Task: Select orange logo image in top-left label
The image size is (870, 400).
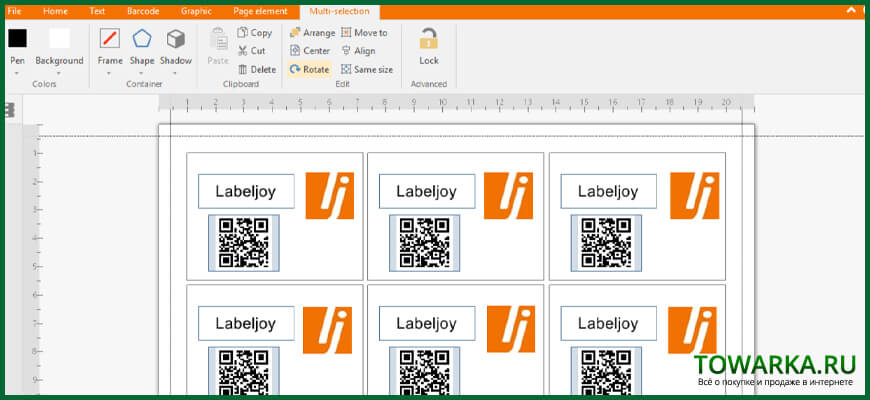Action: pyautogui.click(x=330, y=195)
